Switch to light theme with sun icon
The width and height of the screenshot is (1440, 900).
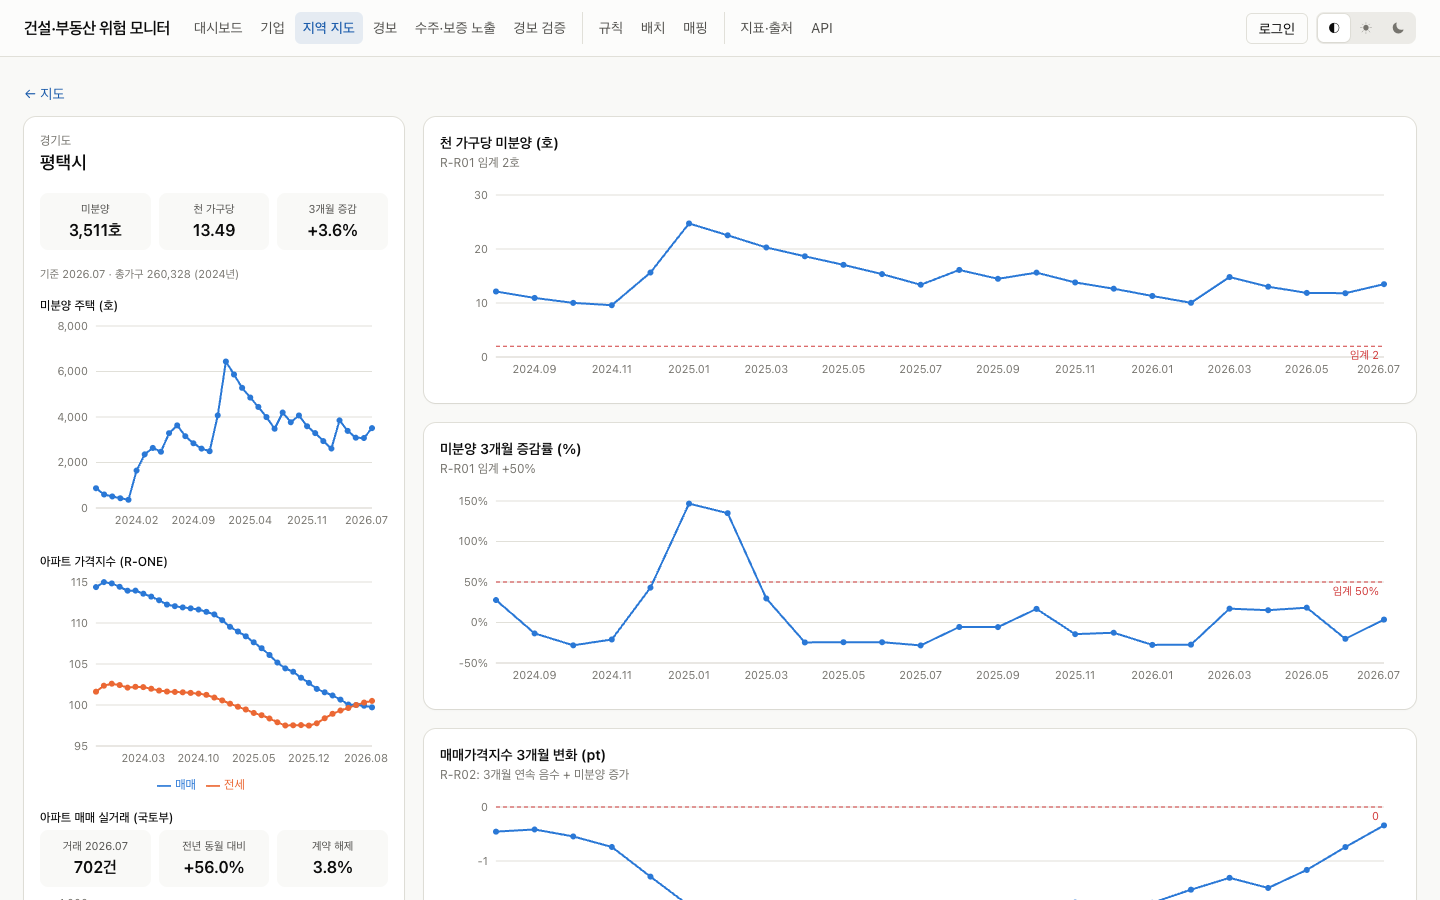pos(1366,28)
